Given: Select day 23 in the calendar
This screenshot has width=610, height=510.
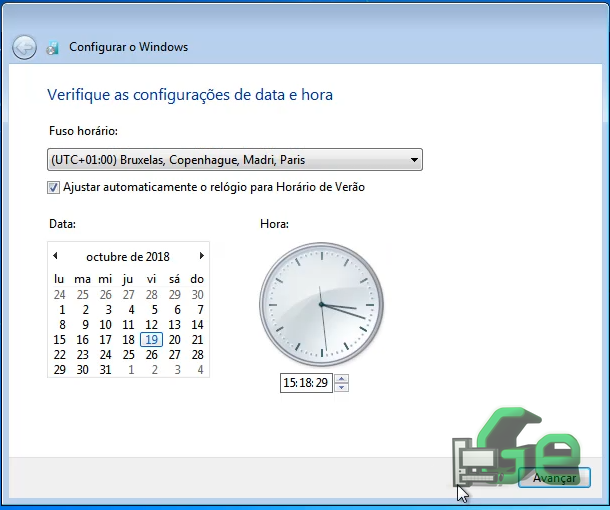Looking at the screenshot, I should (82, 355).
